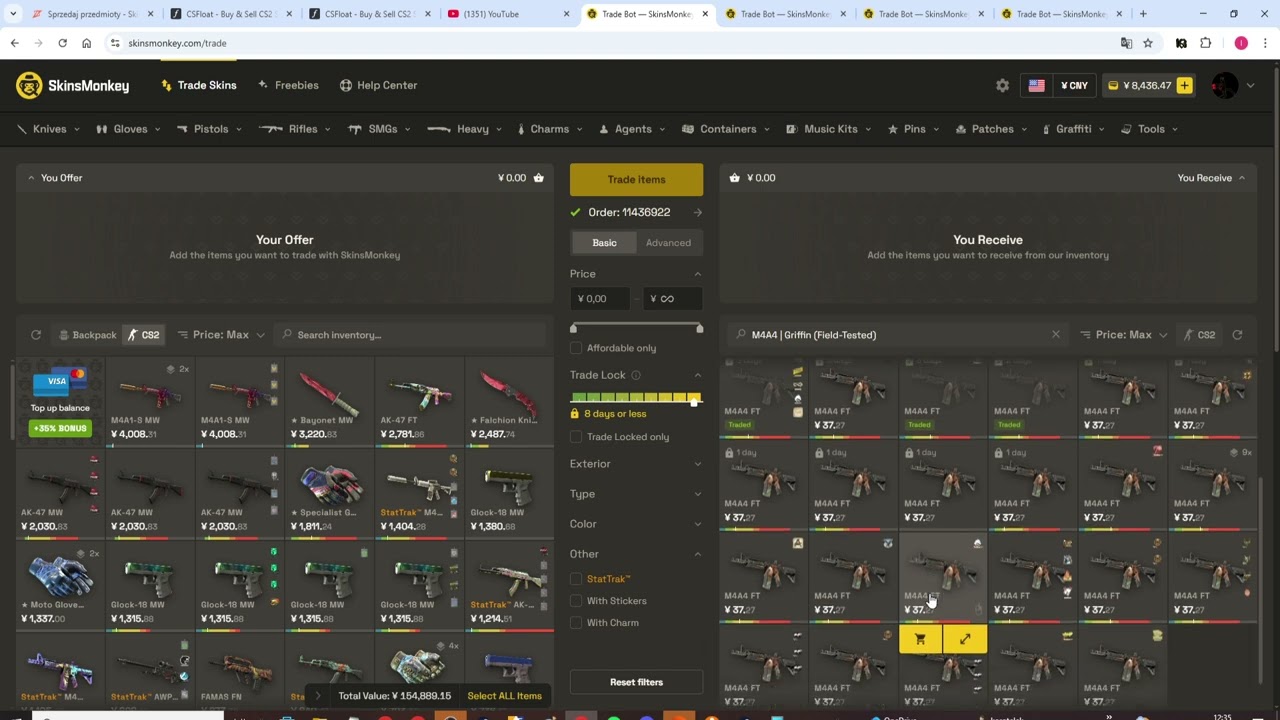Viewport: 1280px width, 720px height.
Task: Bookmark this page star icon
Action: pyautogui.click(x=1148, y=43)
